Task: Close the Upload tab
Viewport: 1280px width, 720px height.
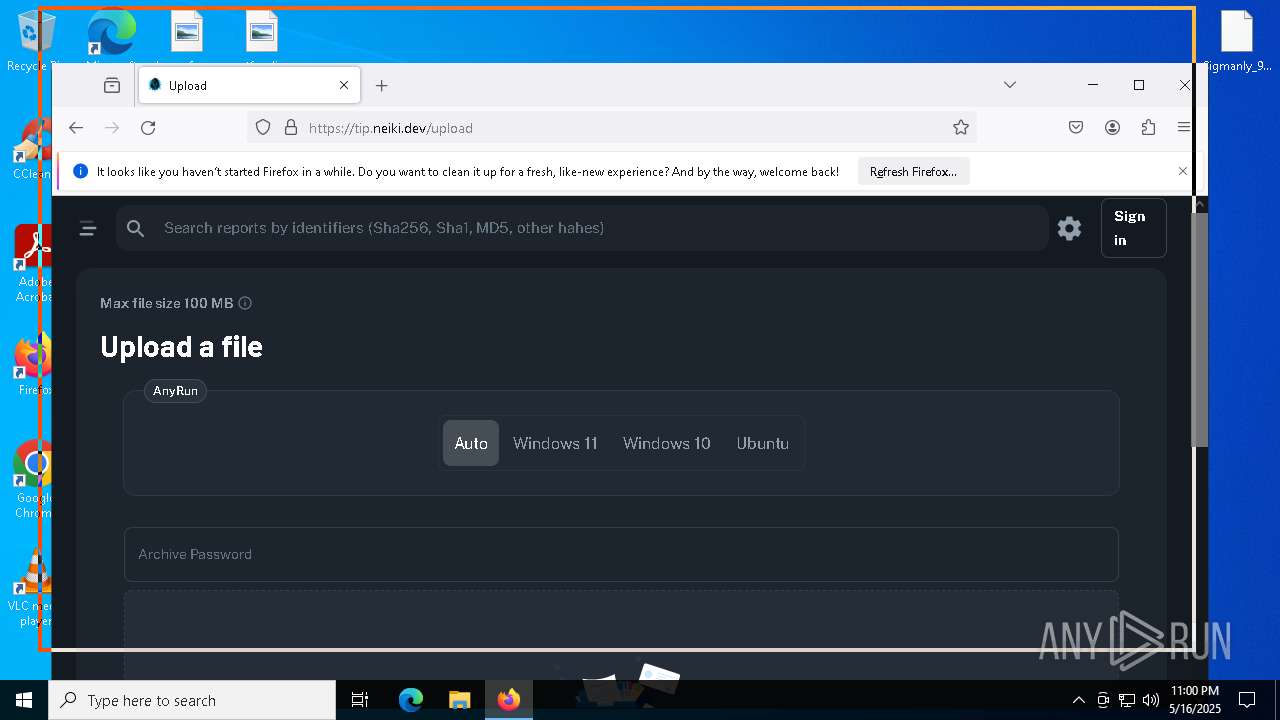Action: (x=344, y=85)
